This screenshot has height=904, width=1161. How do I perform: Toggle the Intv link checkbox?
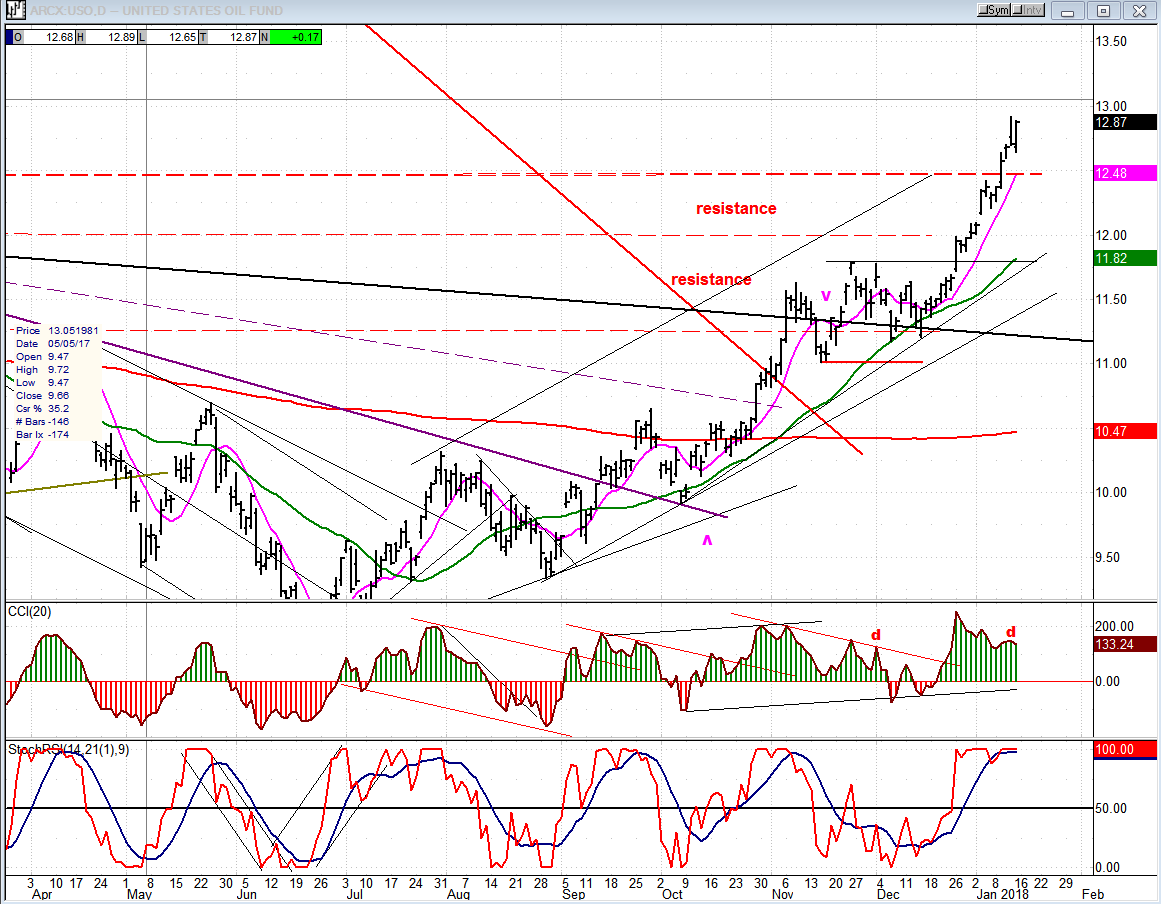pyautogui.click(x=1020, y=10)
